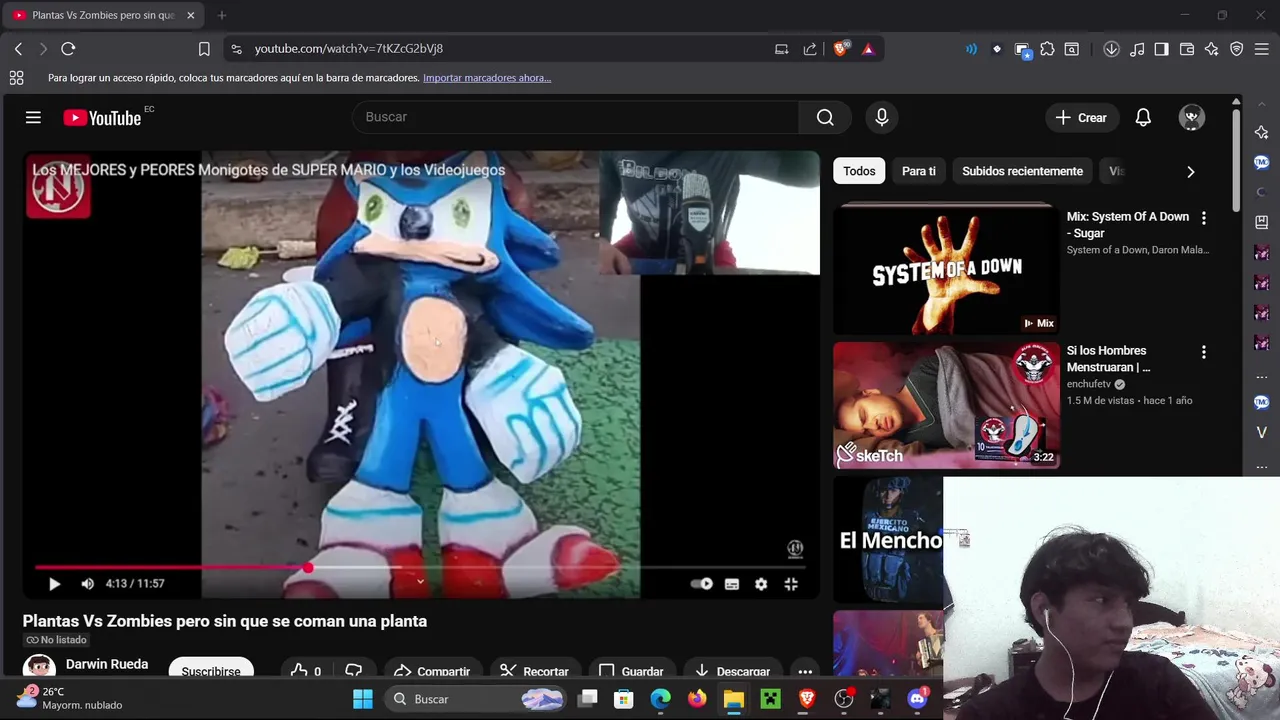This screenshot has height=720, width=1280.
Task: Open browser extensions puzzle icon
Action: pyautogui.click(x=1047, y=49)
